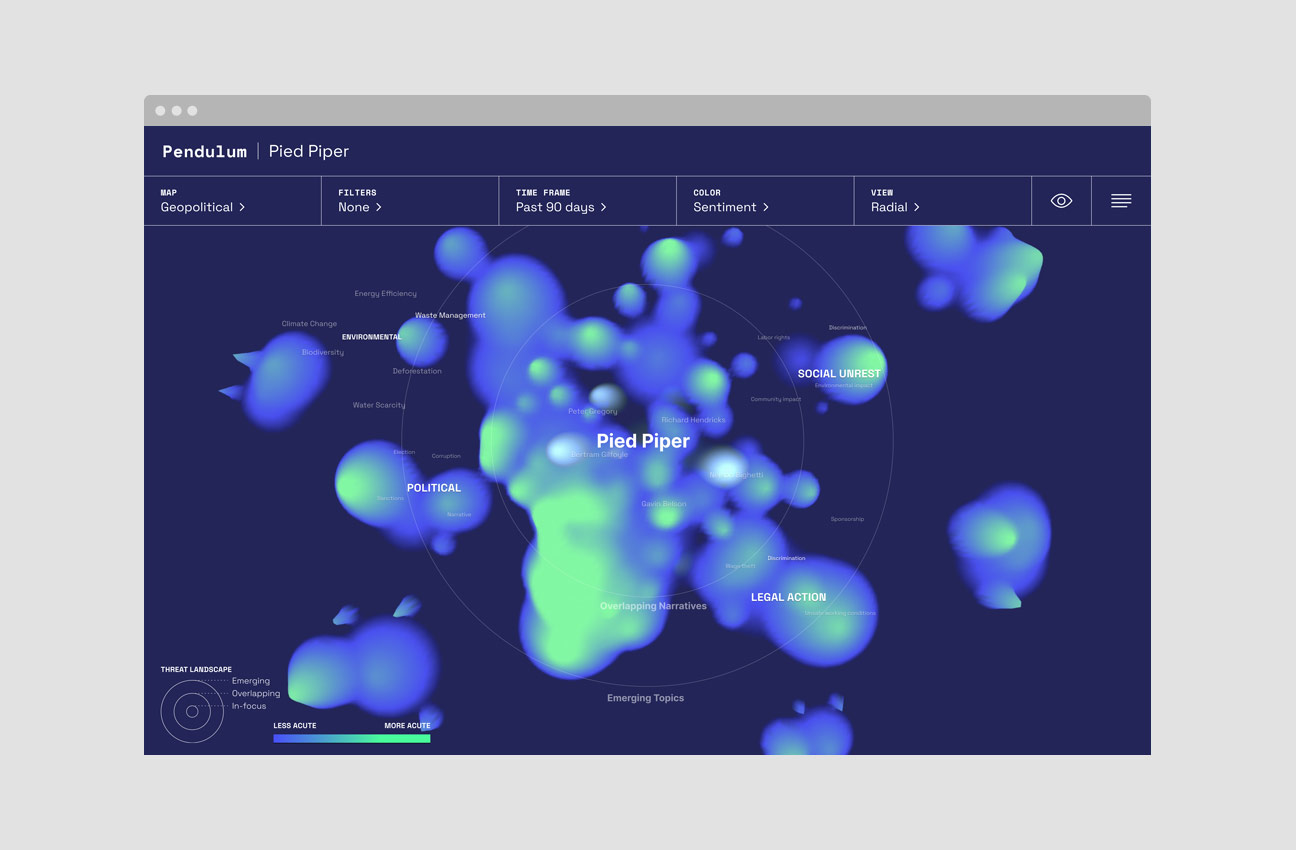Expand the Filters None dropdown

pyautogui.click(x=410, y=201)
